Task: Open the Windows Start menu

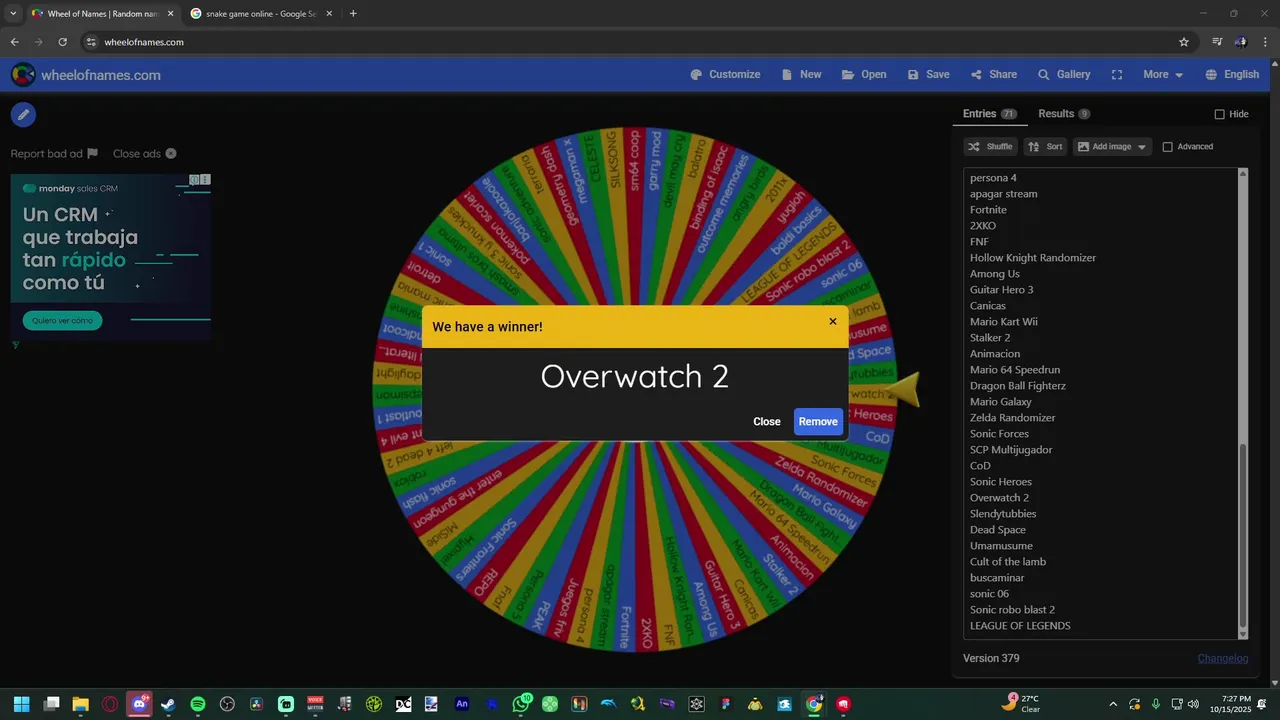Action: 21,704
